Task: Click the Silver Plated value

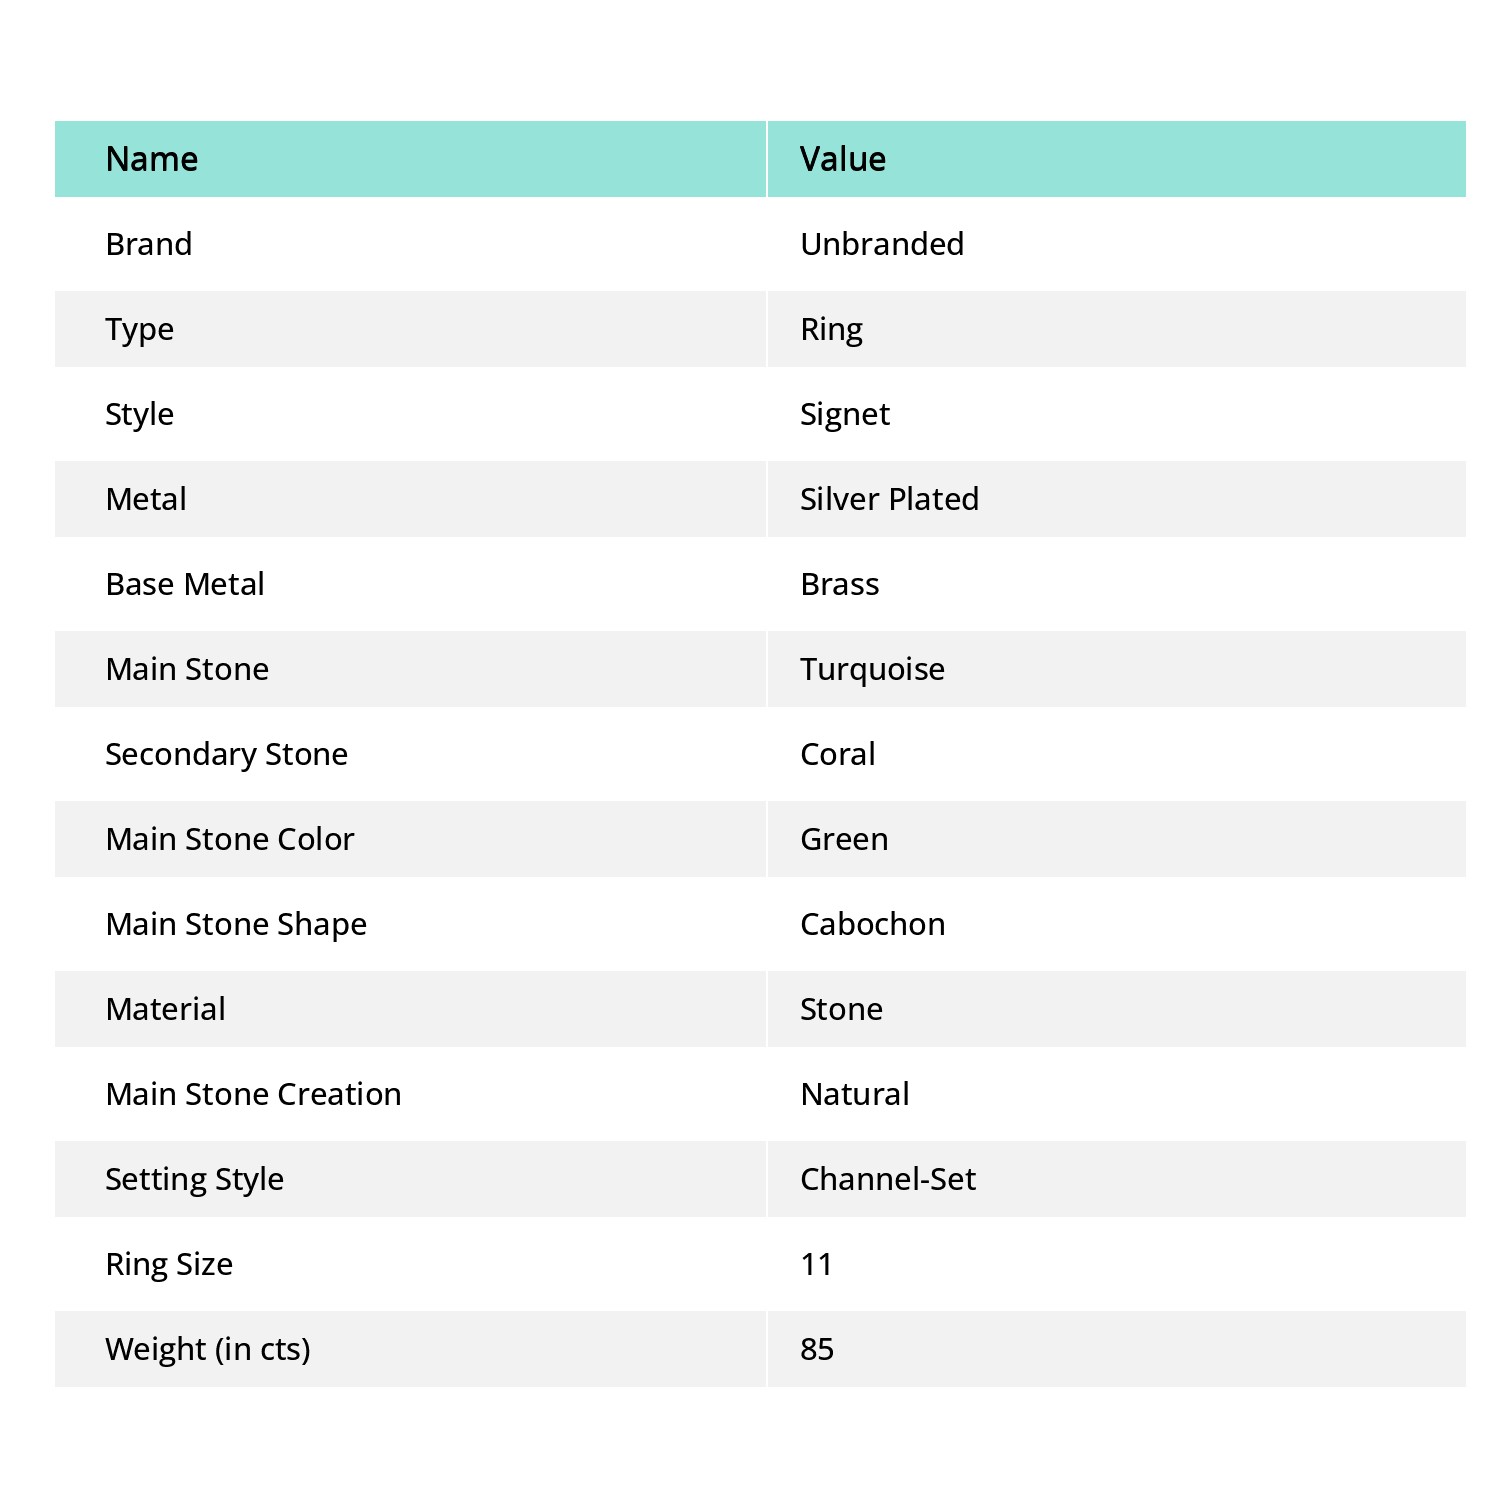Action: tap(889, 499)
